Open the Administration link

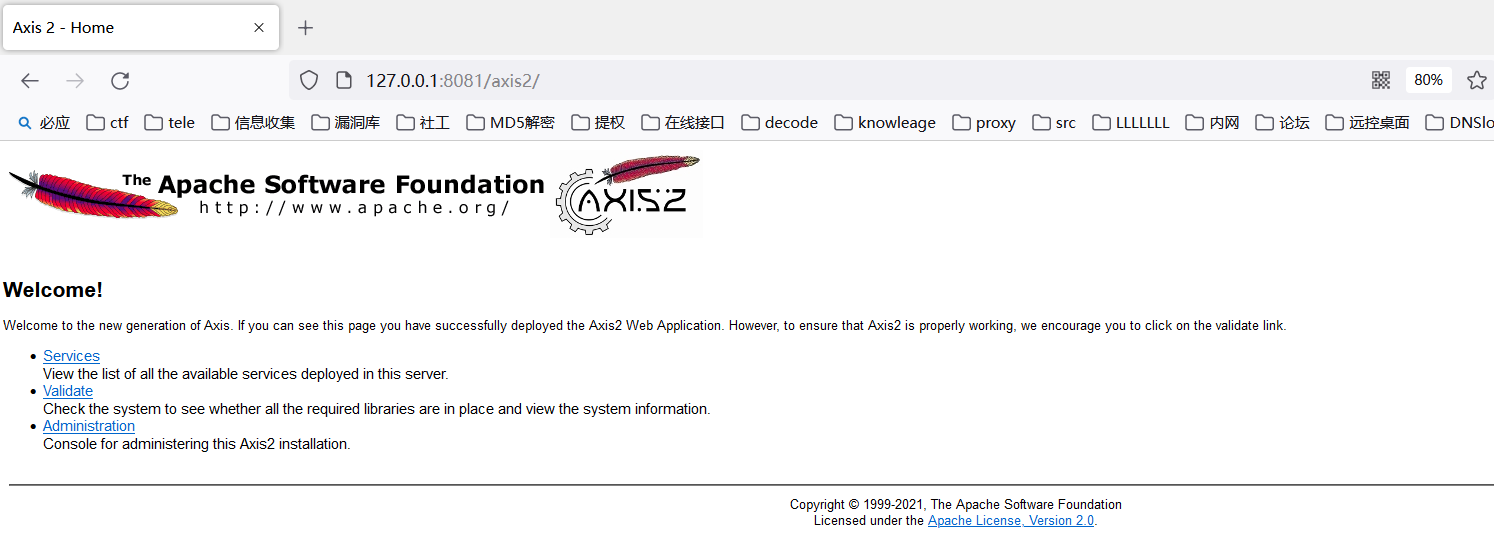(x=89, y=426)
